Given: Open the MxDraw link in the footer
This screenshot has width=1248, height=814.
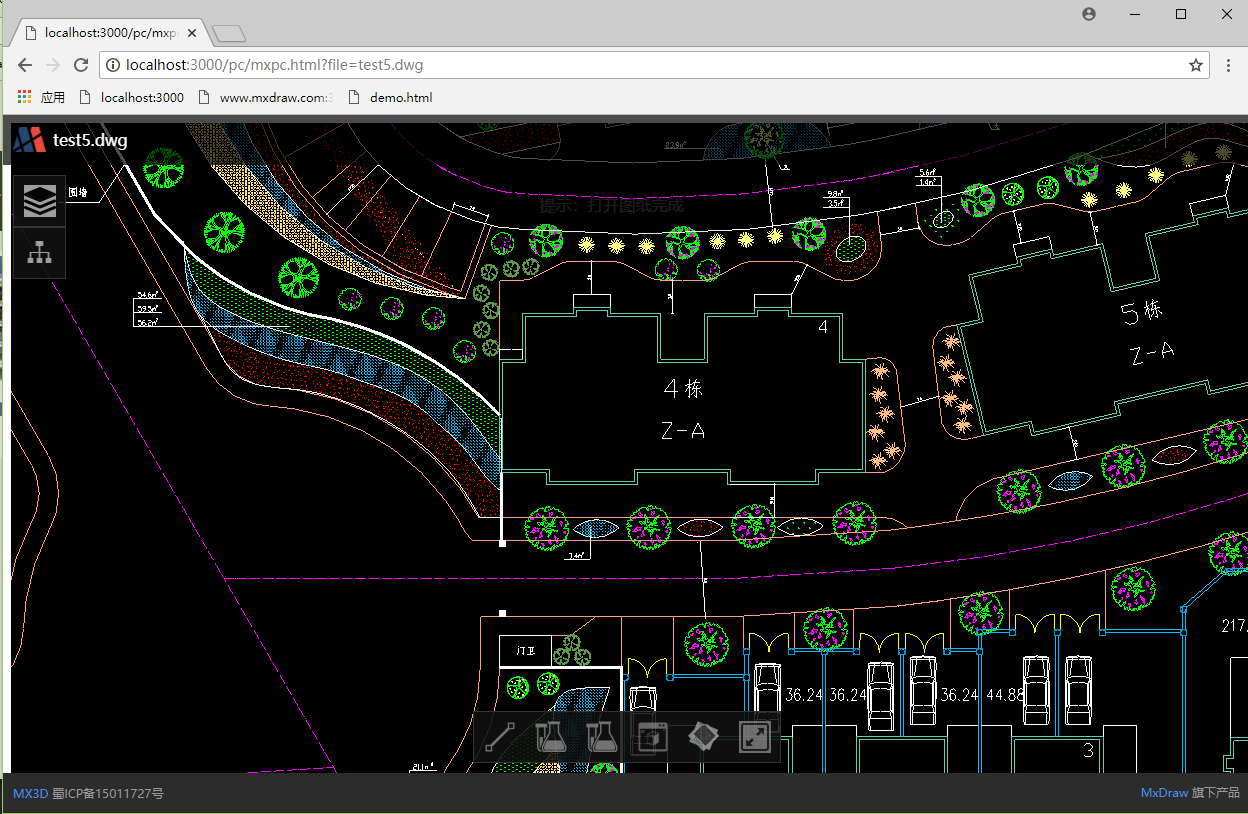Looking at the screenshot, I should 1164,794.
